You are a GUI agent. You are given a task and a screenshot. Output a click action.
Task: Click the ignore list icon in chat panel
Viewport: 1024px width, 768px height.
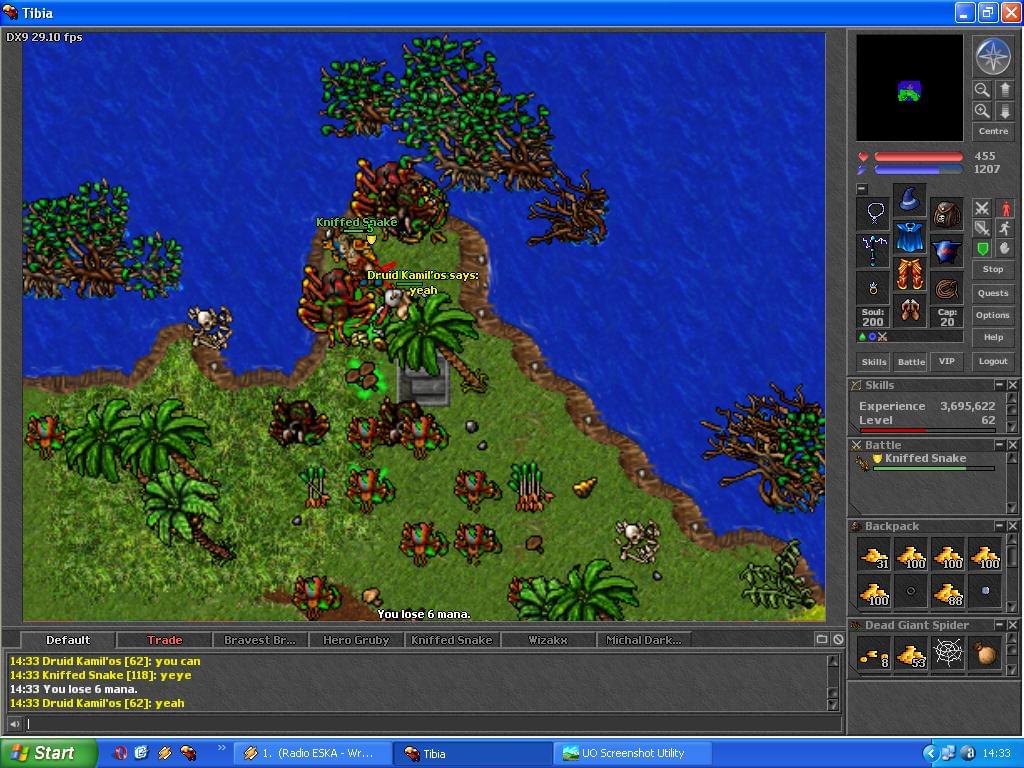click(838, 639)
